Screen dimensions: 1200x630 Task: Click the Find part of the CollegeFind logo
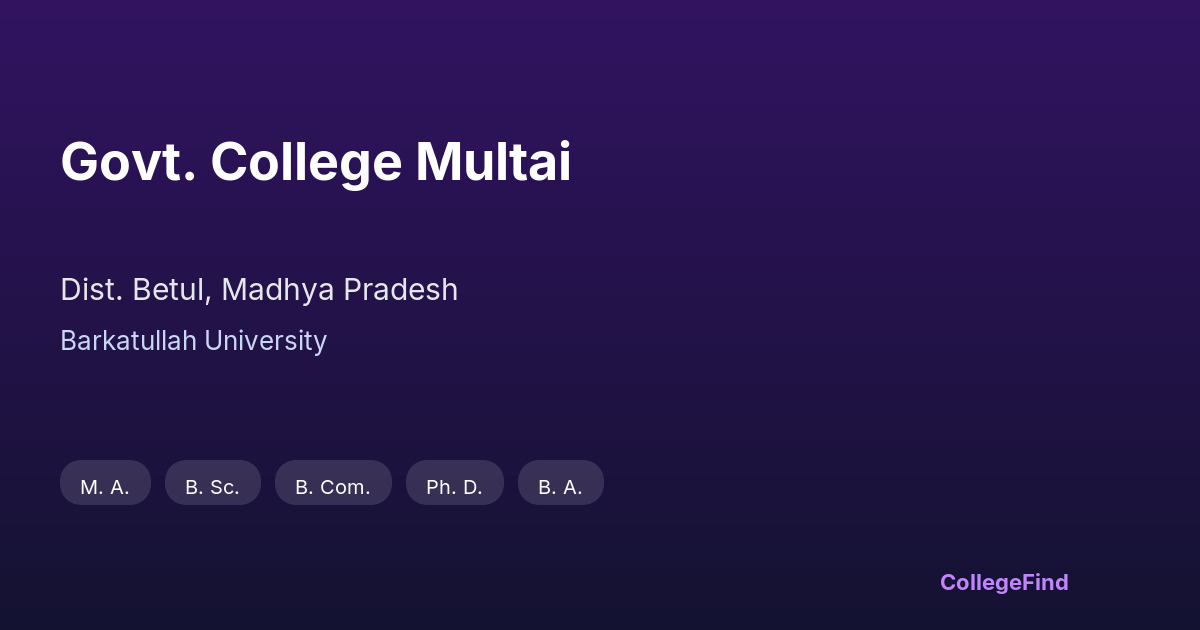point(1047,582)
